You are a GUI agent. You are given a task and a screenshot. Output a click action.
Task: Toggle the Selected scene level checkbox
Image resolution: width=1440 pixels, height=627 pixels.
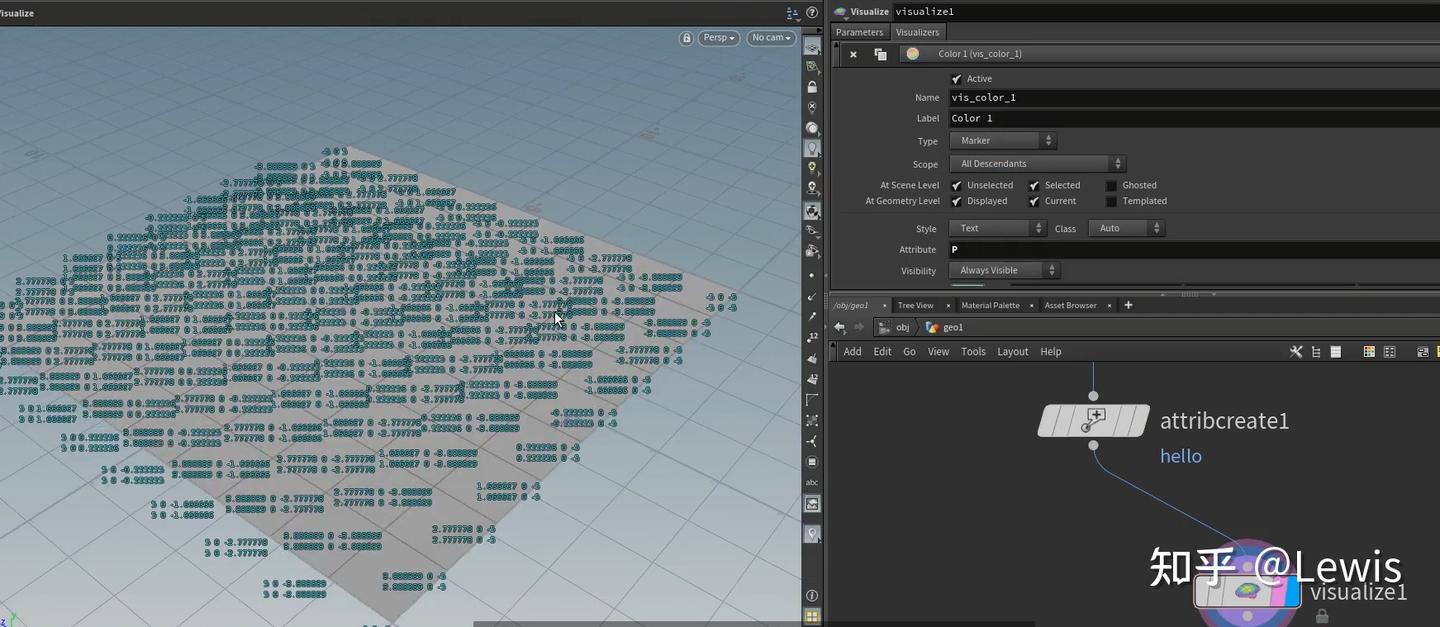point(1034,185)
